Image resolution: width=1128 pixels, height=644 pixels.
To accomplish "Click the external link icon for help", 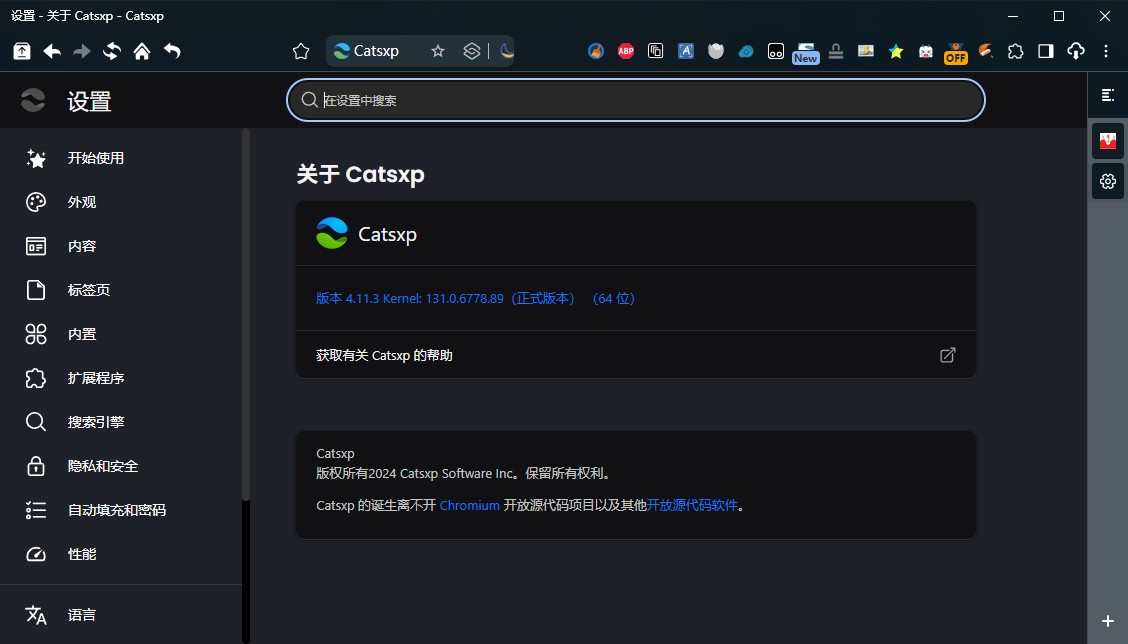I will pyautogui.click(x=947, y=355).
